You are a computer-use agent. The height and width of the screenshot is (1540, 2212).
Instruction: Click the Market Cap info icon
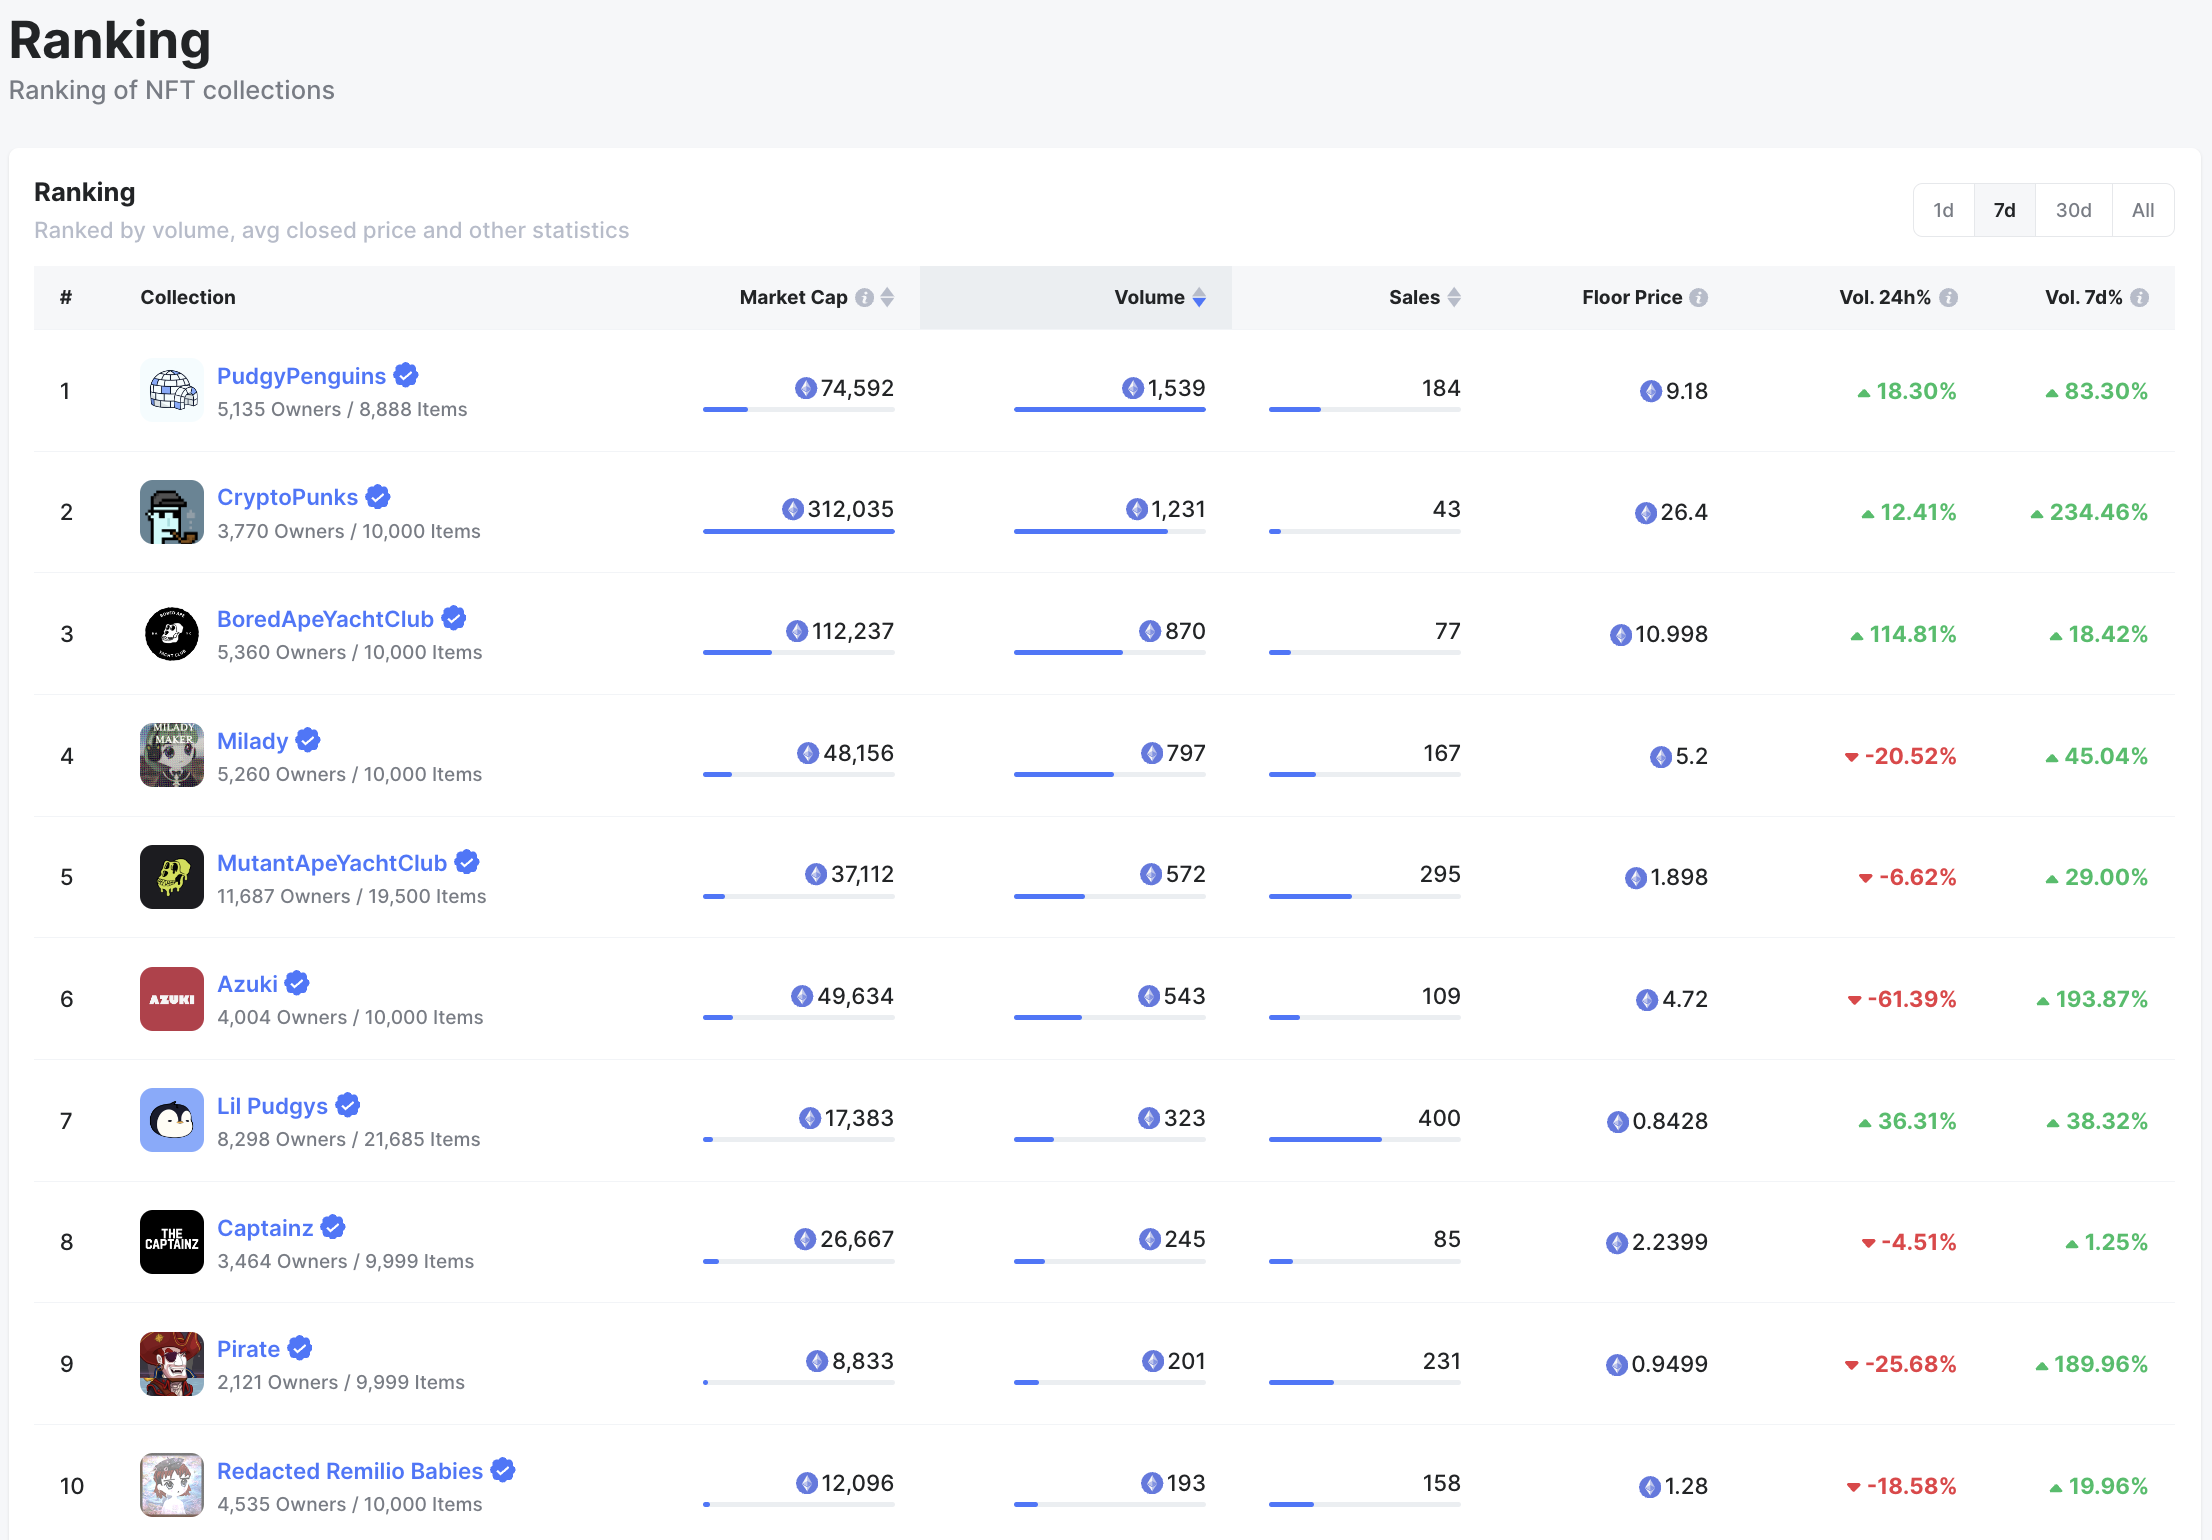pyautogui.click(x=865, y=298)
